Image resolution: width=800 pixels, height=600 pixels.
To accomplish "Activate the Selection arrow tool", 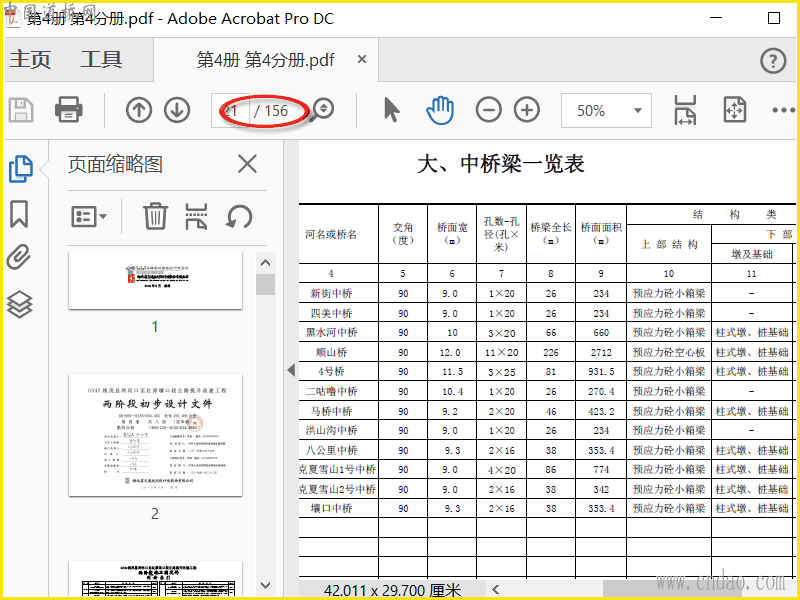I will click(392, 110).
